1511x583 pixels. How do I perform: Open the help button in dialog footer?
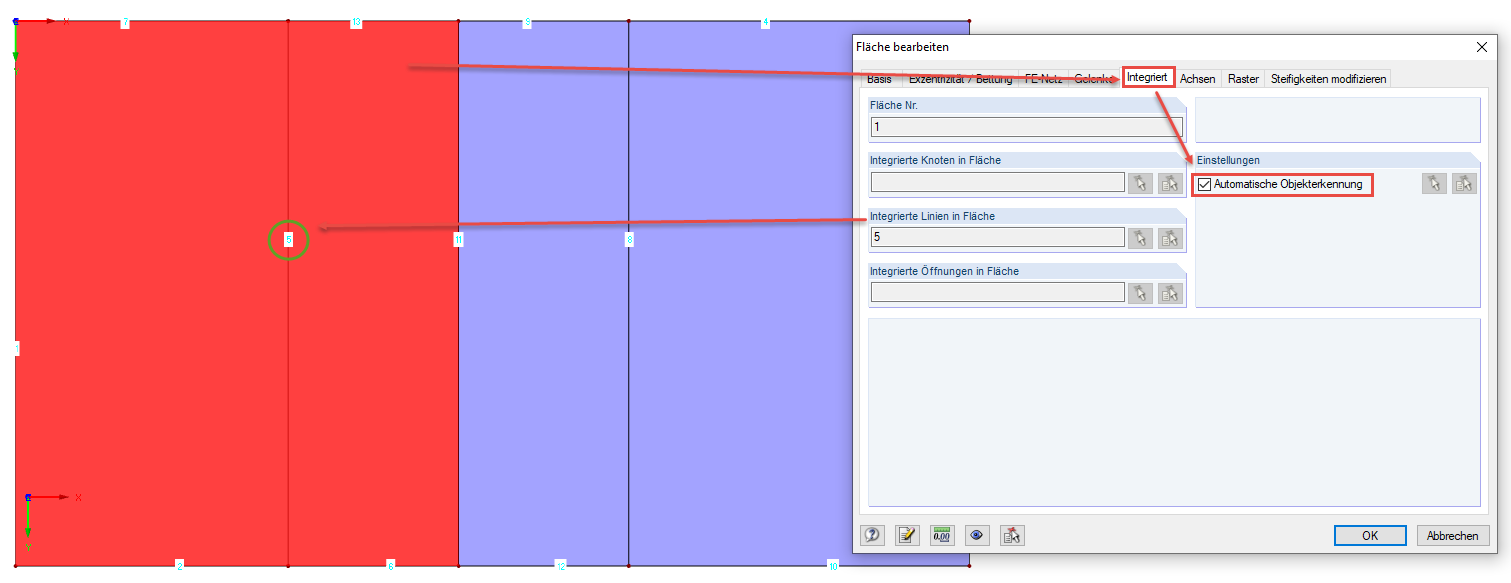(872, 535)
